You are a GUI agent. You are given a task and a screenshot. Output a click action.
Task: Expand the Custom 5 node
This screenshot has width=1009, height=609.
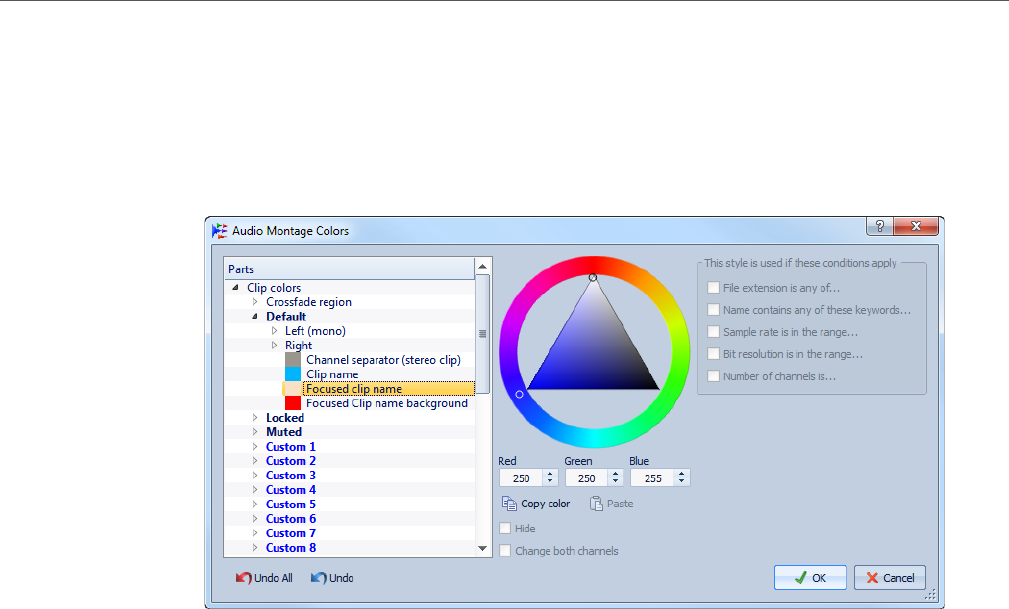255,504
